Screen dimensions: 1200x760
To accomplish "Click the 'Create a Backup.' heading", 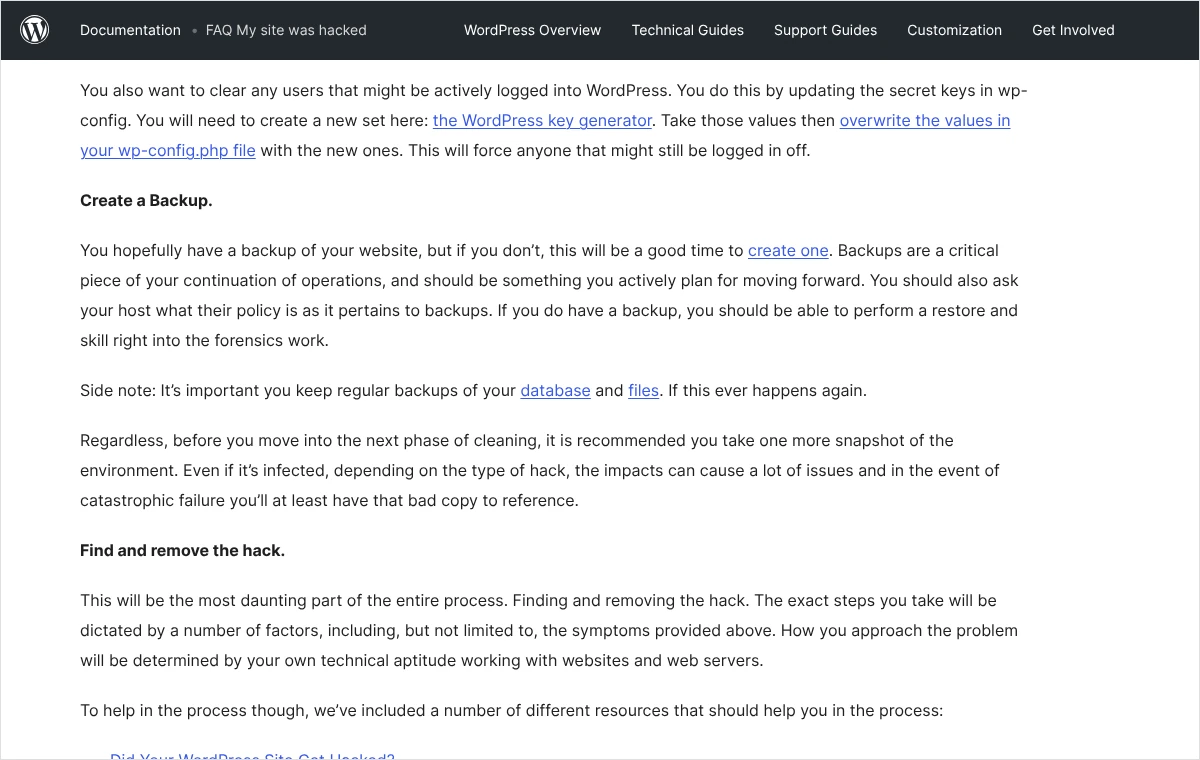I will 146,200.
